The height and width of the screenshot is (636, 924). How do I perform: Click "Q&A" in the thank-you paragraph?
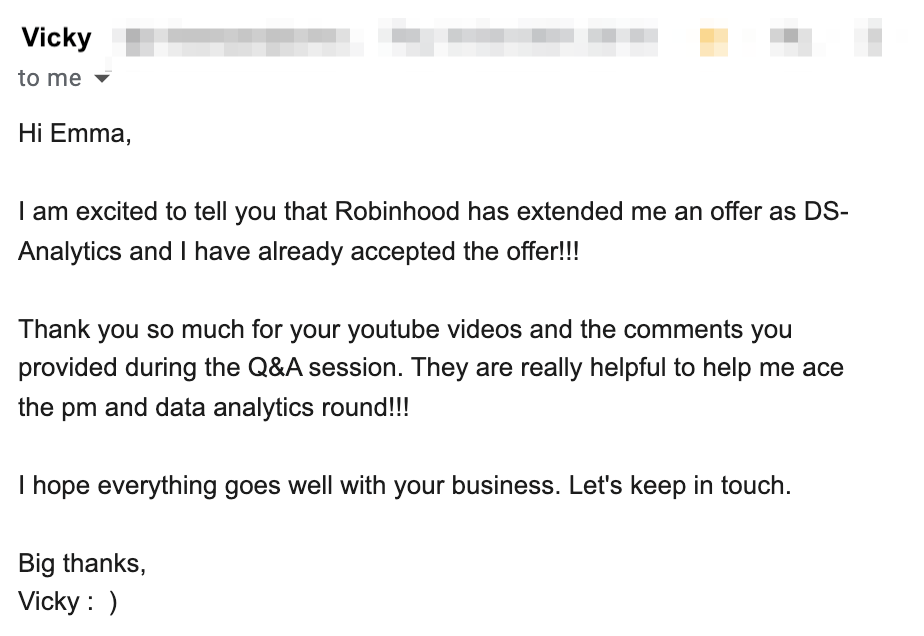(x=275, y=368)
